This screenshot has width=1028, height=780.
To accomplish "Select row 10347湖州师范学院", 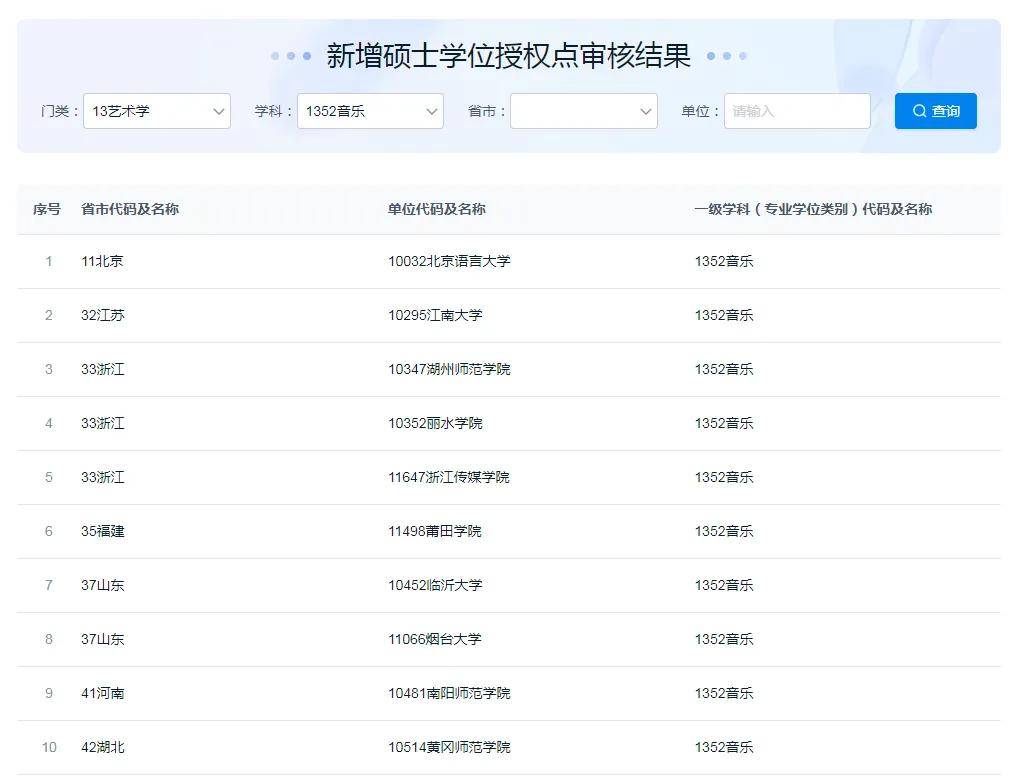I will coord(509,370).
